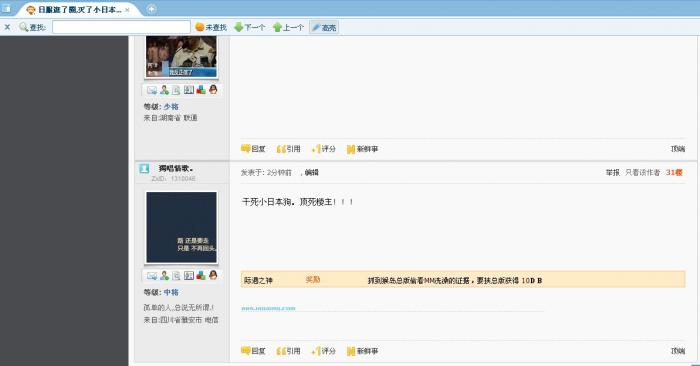
Task: Click QQ penguin icon under 少将 user
Action: coord(213,89)
